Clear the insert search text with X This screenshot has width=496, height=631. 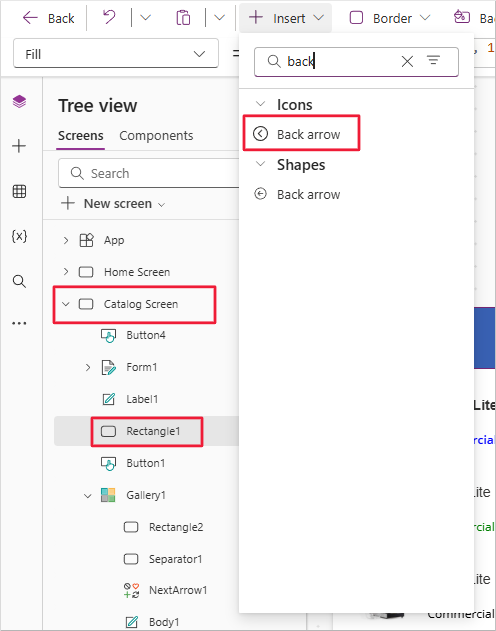(x=407, y=61)
